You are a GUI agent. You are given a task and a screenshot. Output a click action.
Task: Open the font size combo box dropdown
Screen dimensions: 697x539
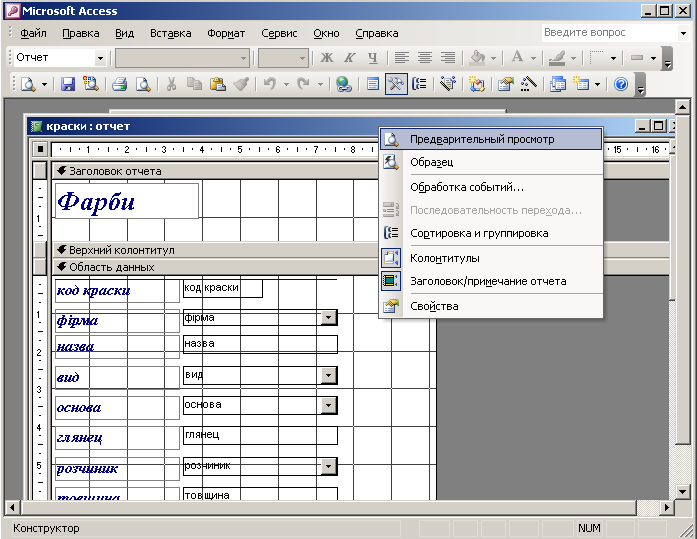tap(302, 58)
